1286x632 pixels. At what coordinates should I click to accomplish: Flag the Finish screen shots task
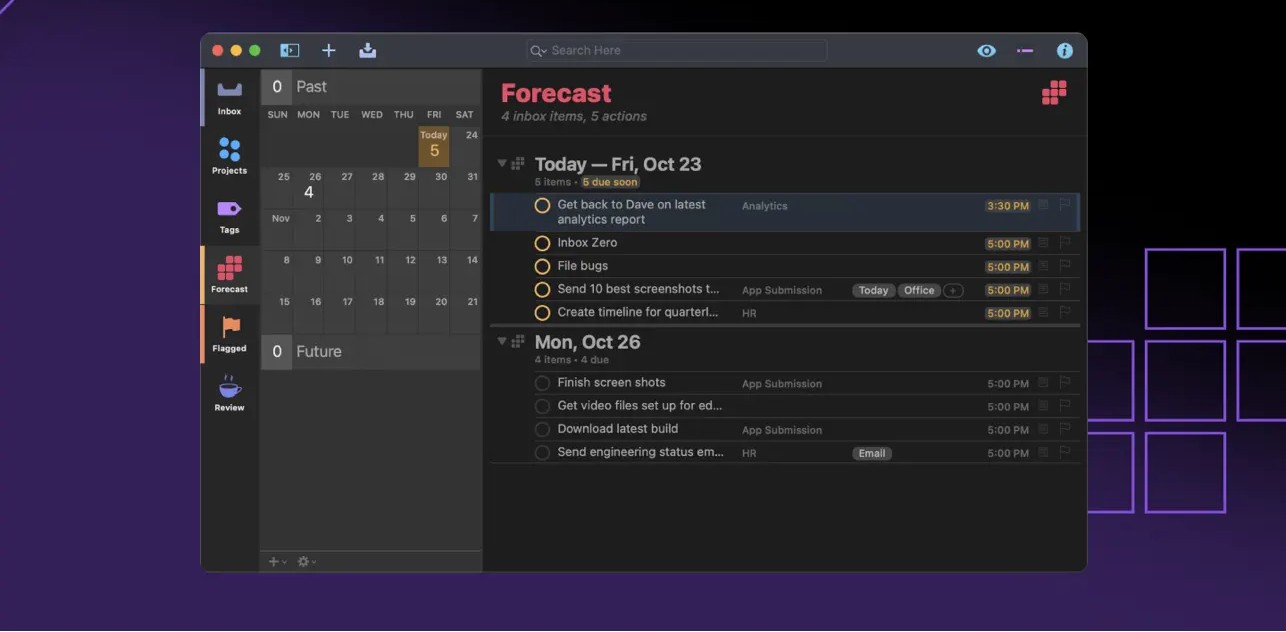[1064, 383]
